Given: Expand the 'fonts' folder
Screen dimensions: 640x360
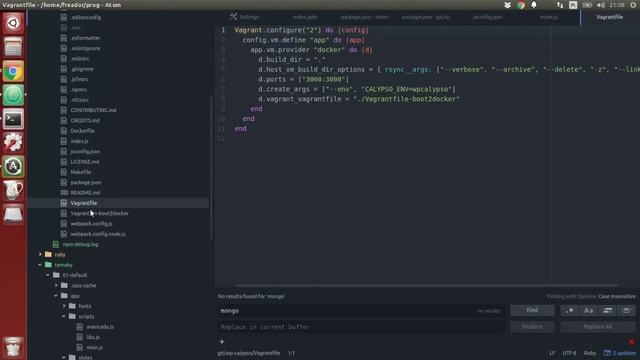Looking at the screenshot, I should [x=64, y=306].
